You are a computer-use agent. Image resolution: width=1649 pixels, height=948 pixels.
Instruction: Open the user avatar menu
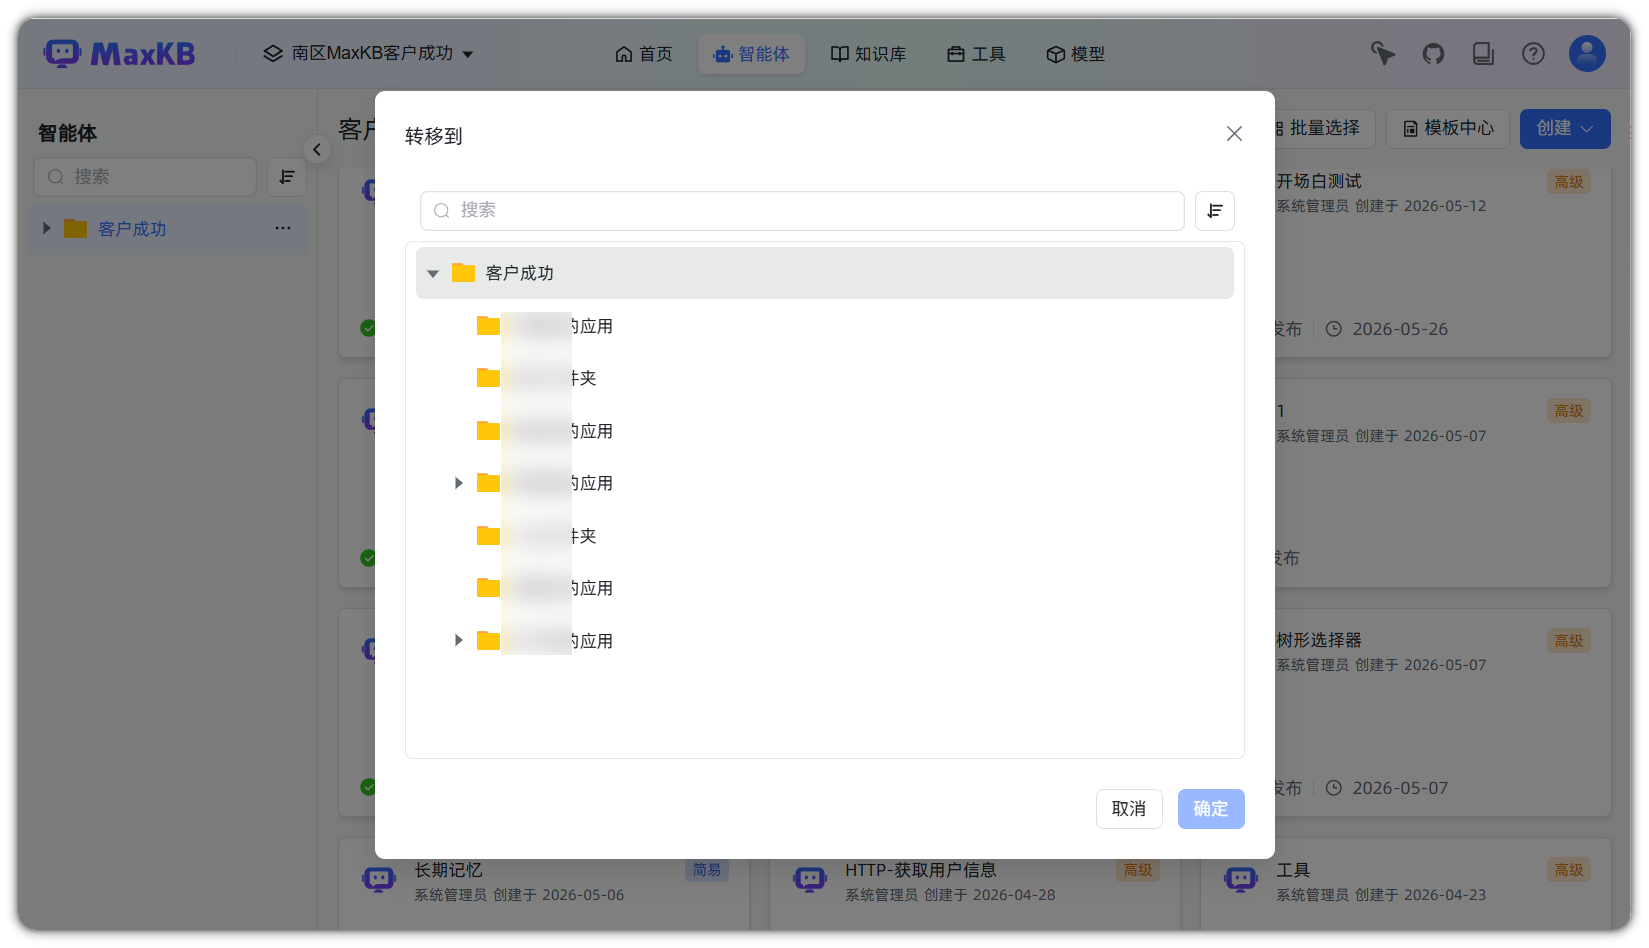tap(1587, 54)
